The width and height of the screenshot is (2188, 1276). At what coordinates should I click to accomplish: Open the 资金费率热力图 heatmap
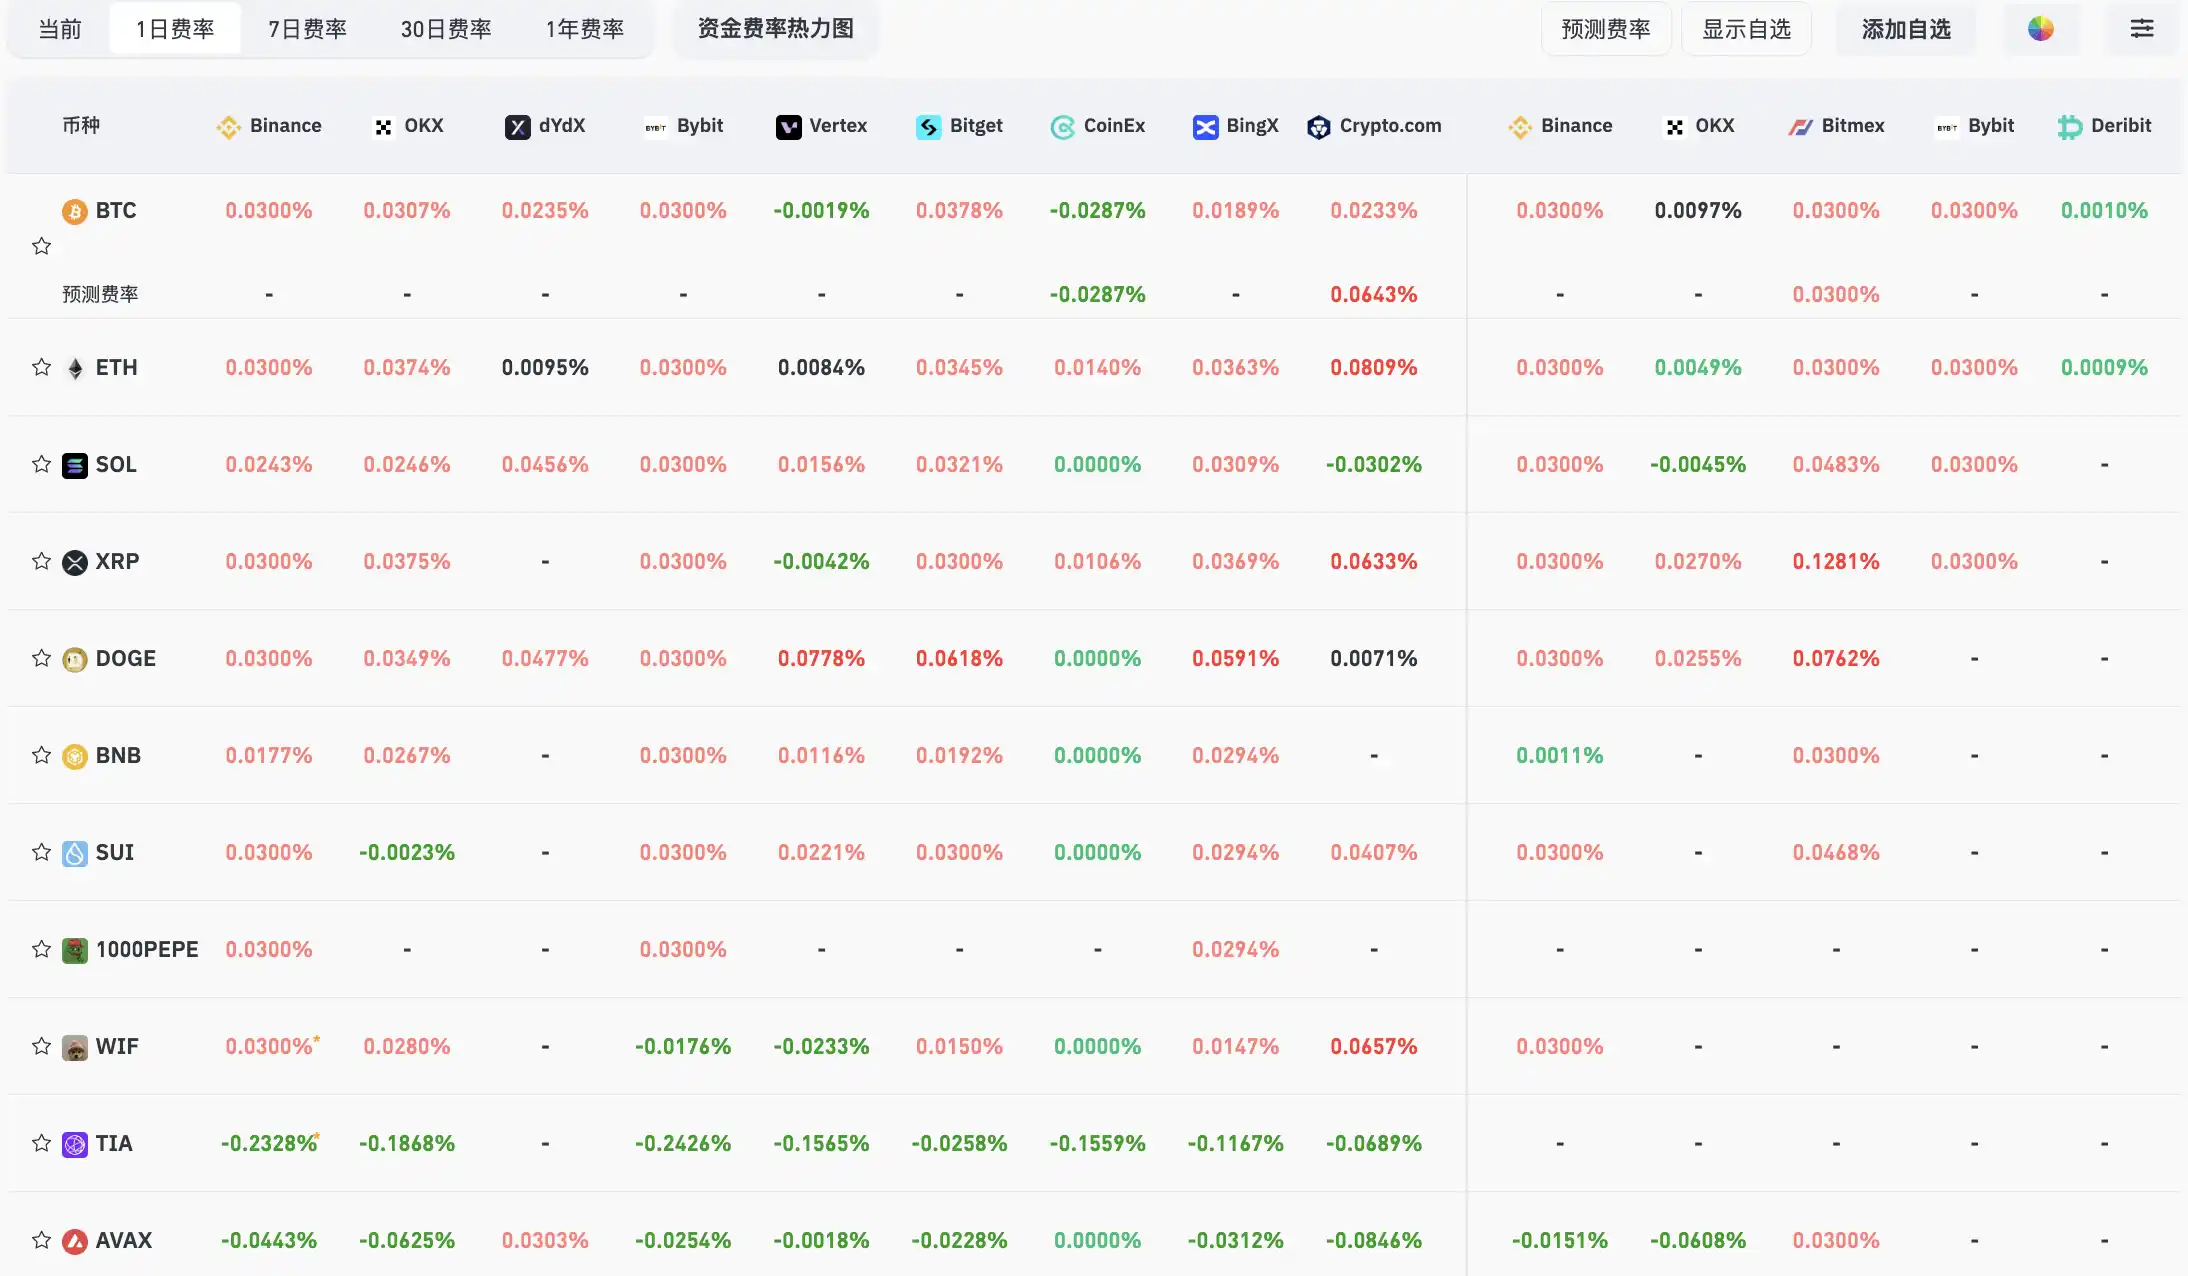pos(775,29)
